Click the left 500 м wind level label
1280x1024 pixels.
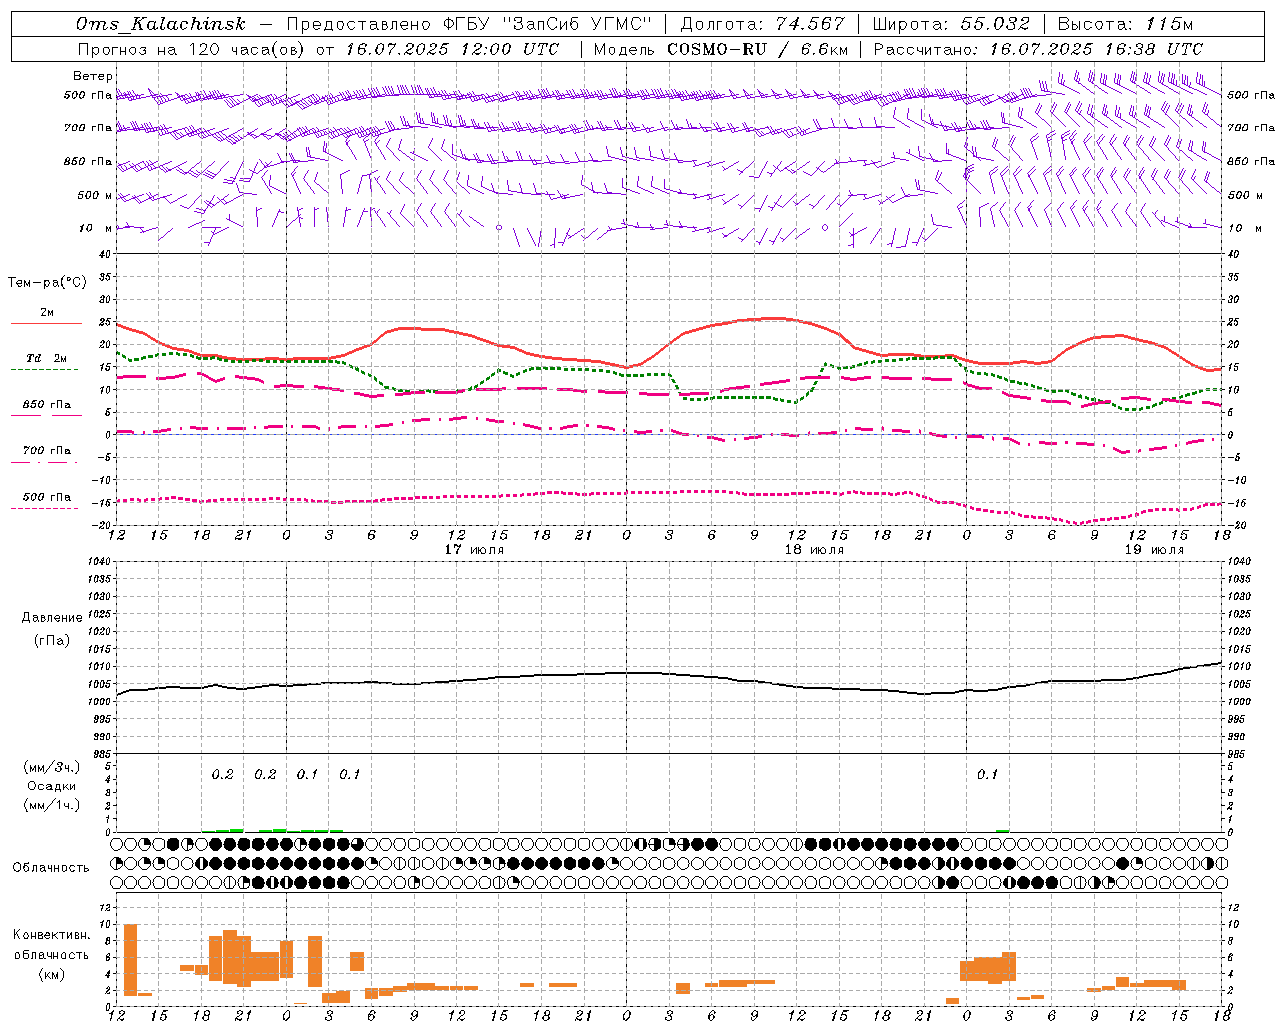(88, 195)
